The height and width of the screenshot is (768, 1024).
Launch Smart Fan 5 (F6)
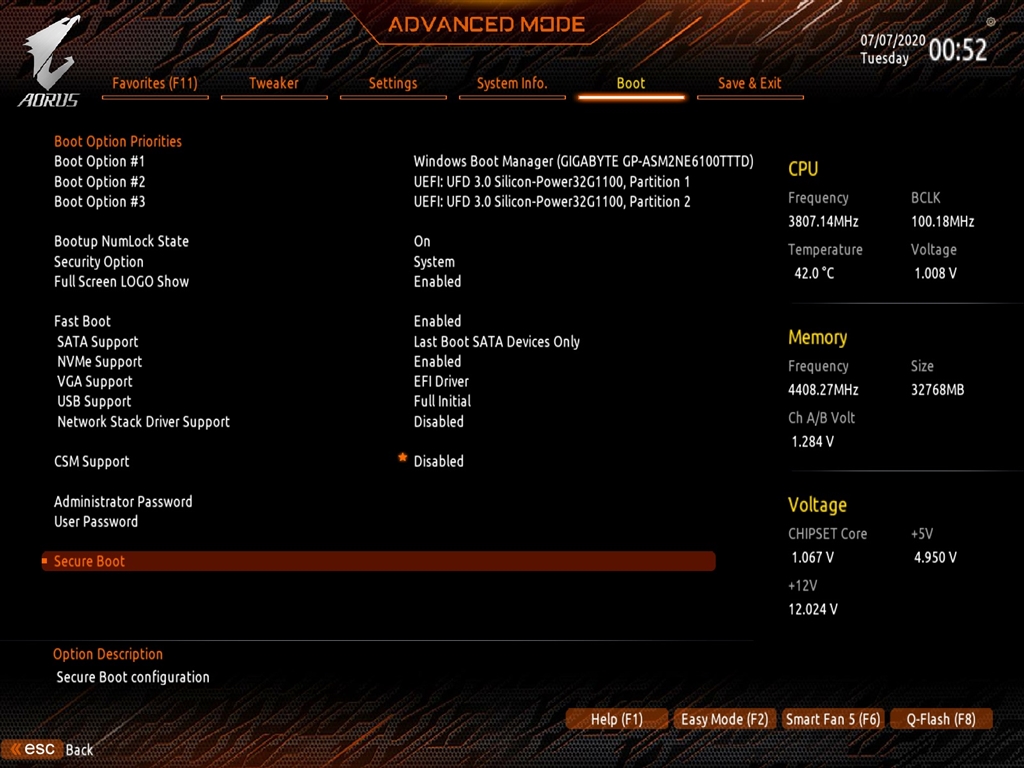[x=833, y=718]
